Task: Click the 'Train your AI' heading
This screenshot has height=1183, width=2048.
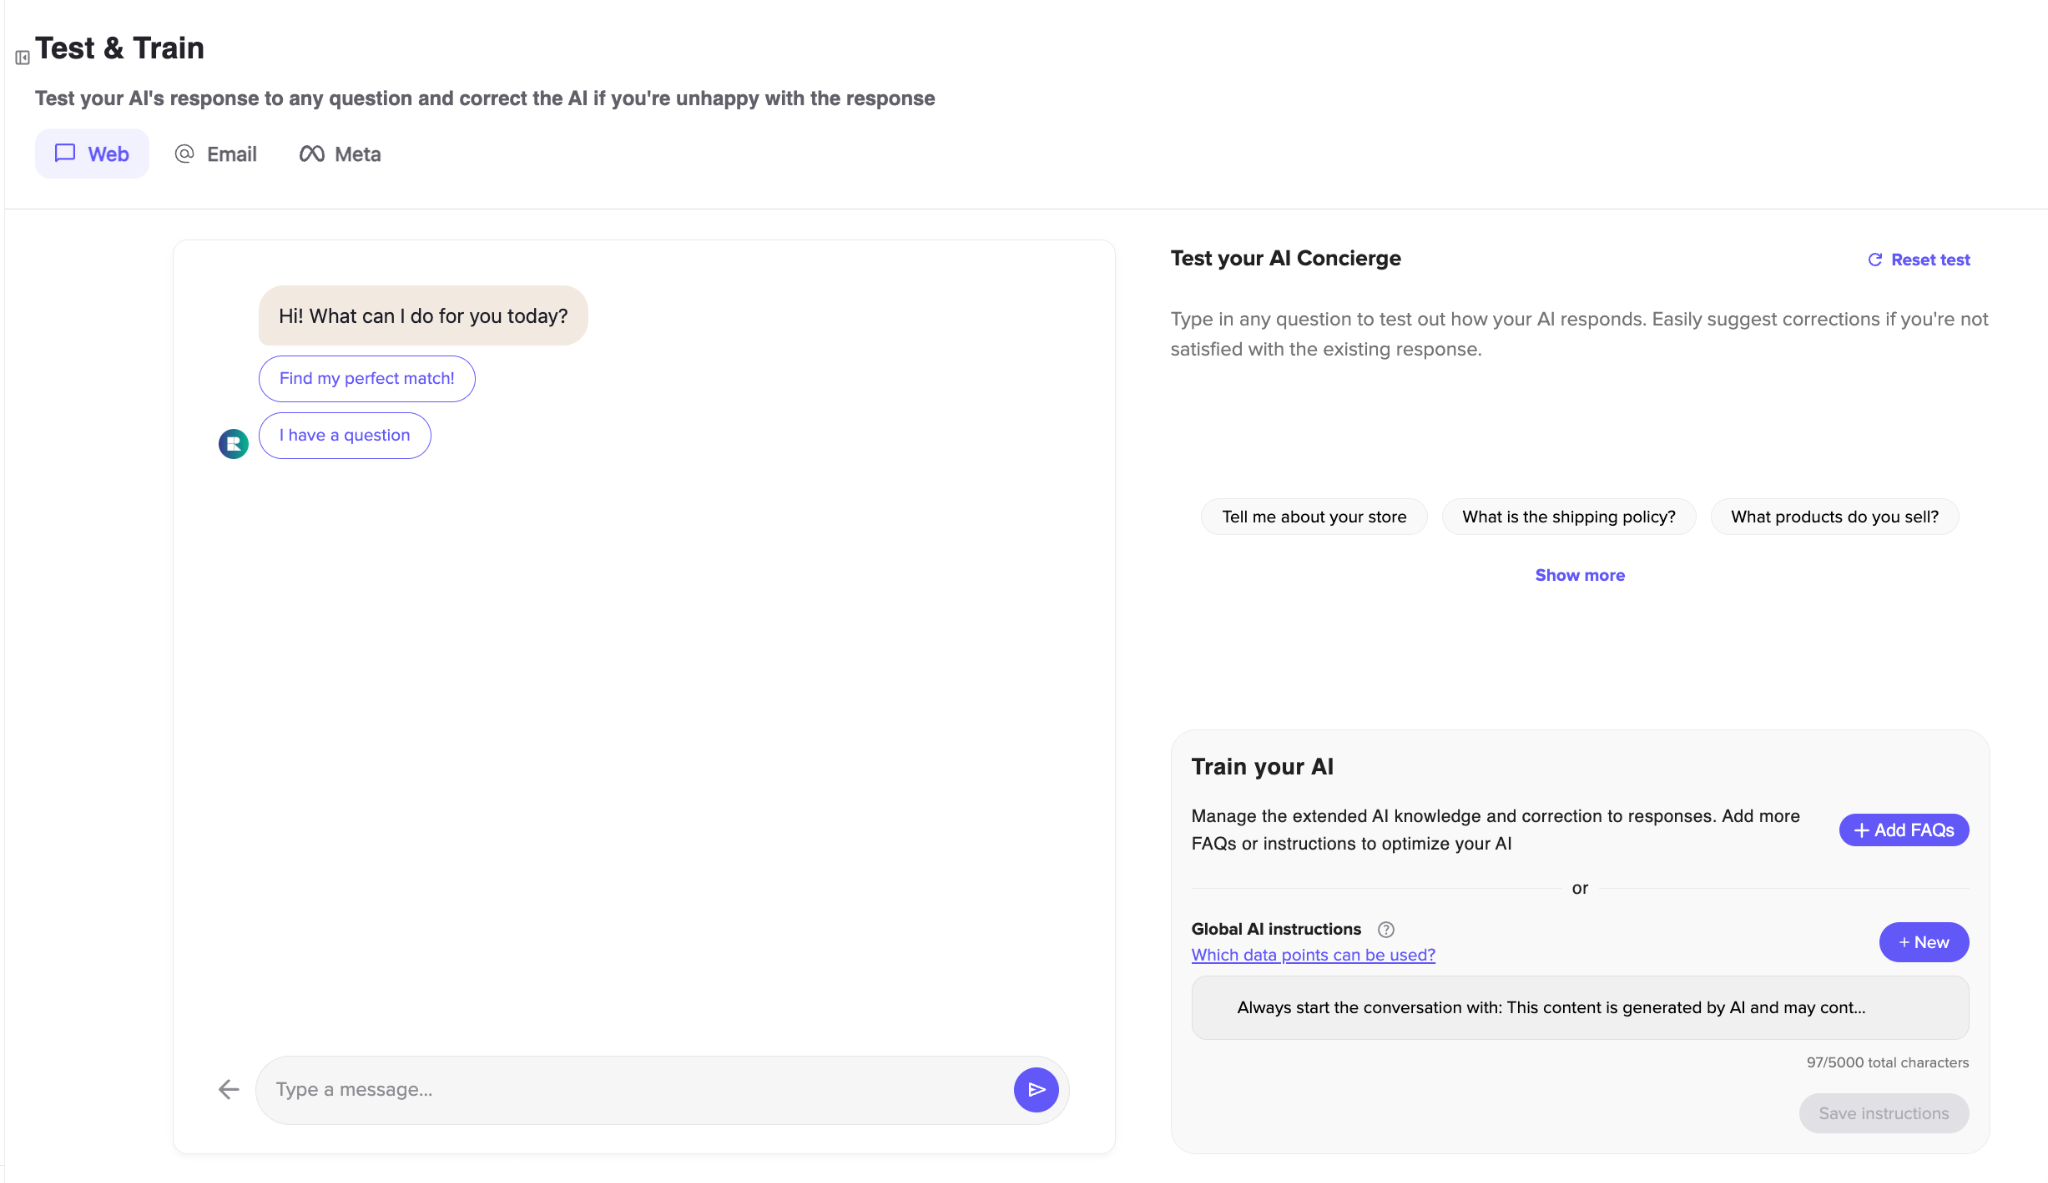Action: [1262, 767]
